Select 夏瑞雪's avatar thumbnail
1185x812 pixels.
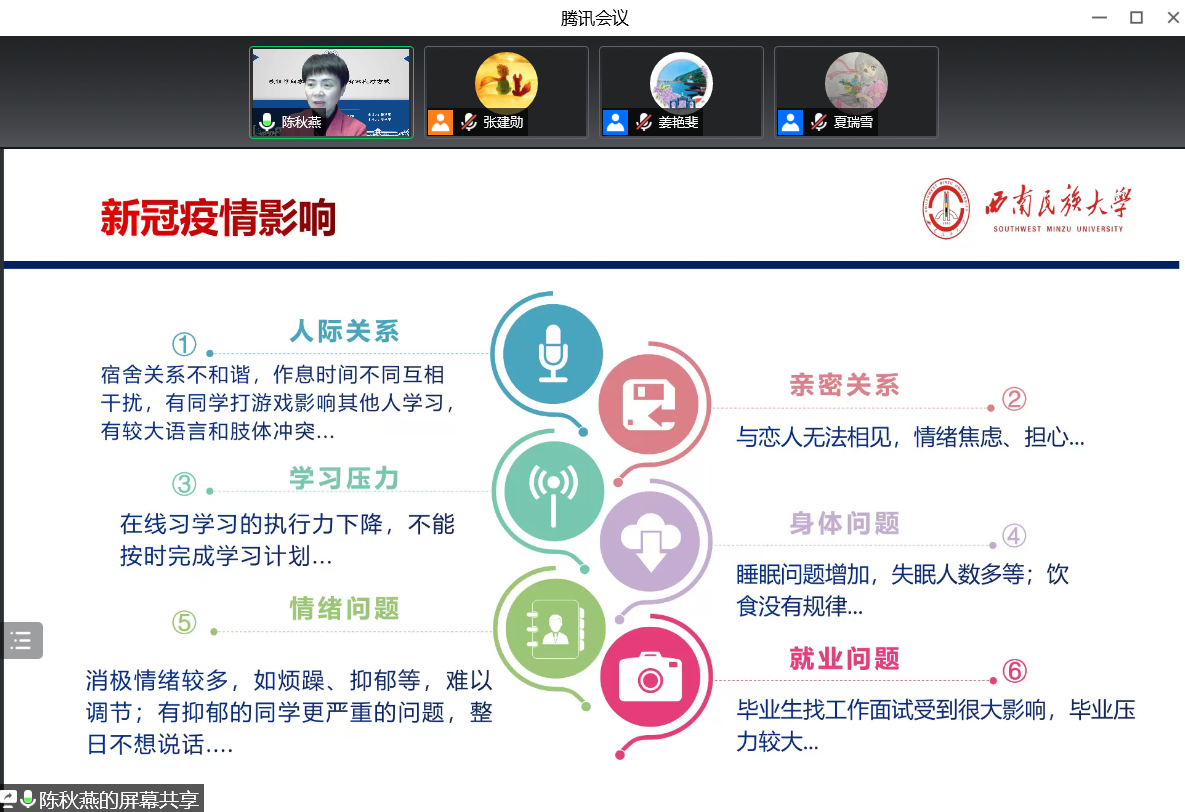pyautogui.click(x=856, y=82)
